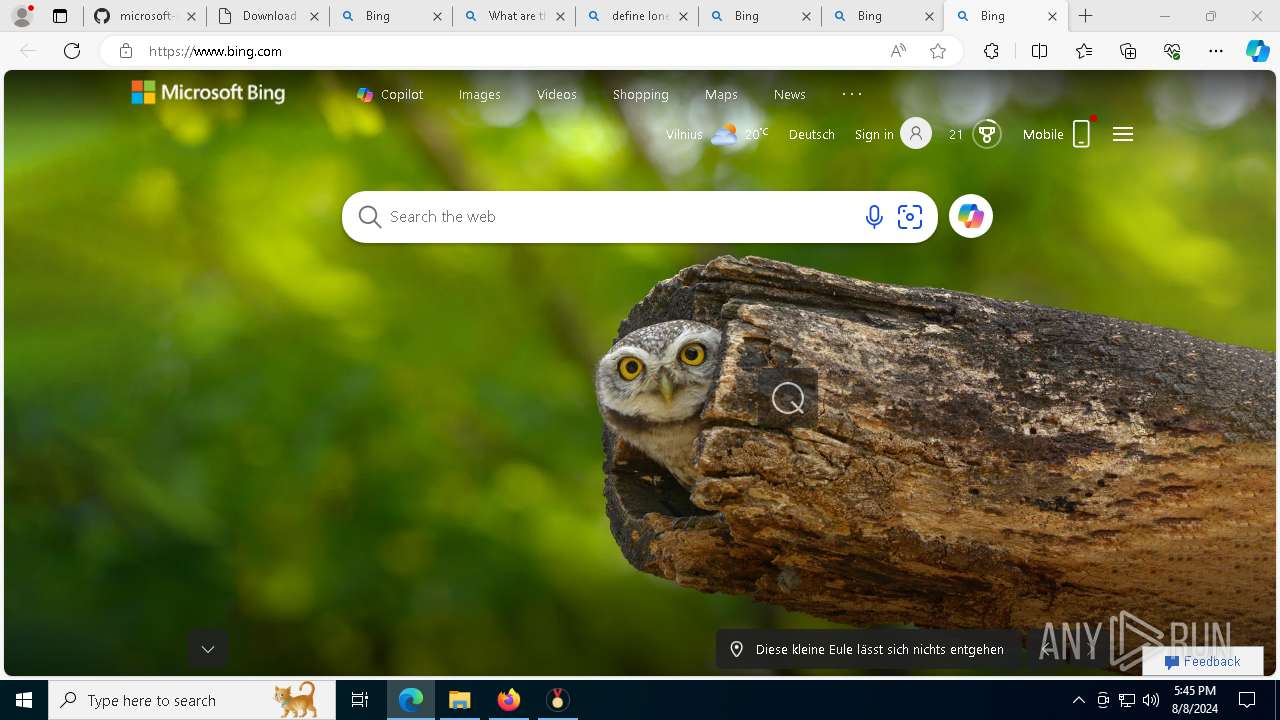1280x720 pixels.
Task: Open Images in Bing navigation
Action: tap(480, 94)
